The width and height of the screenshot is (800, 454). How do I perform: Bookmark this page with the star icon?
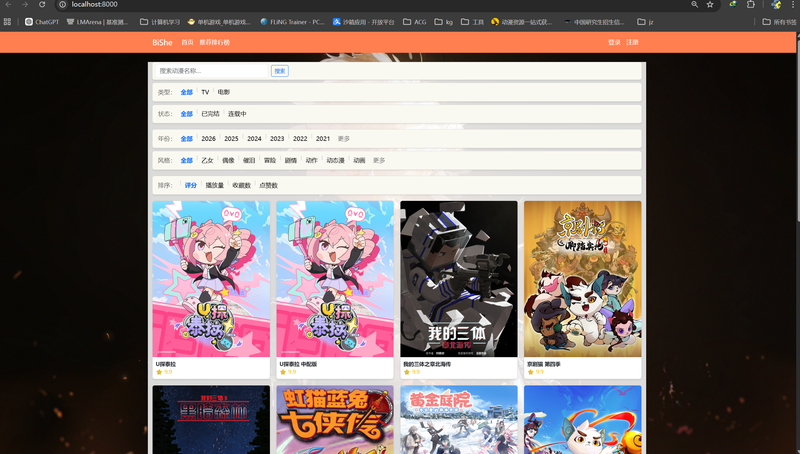(710, 4)
